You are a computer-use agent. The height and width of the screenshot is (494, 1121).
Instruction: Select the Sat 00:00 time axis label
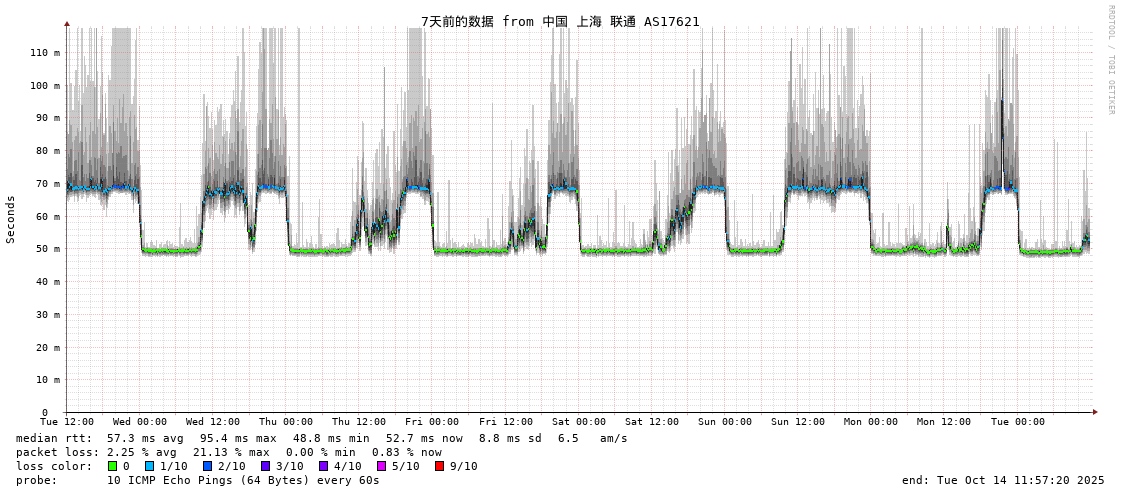point(579,422)
